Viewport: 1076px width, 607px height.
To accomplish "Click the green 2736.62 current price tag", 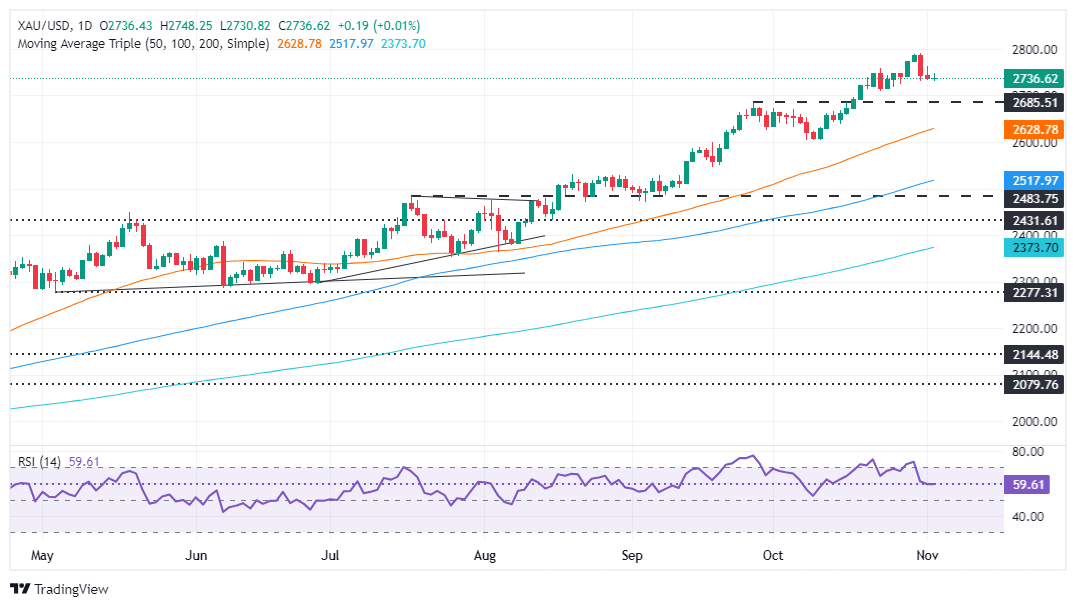I will [1034, 78].
